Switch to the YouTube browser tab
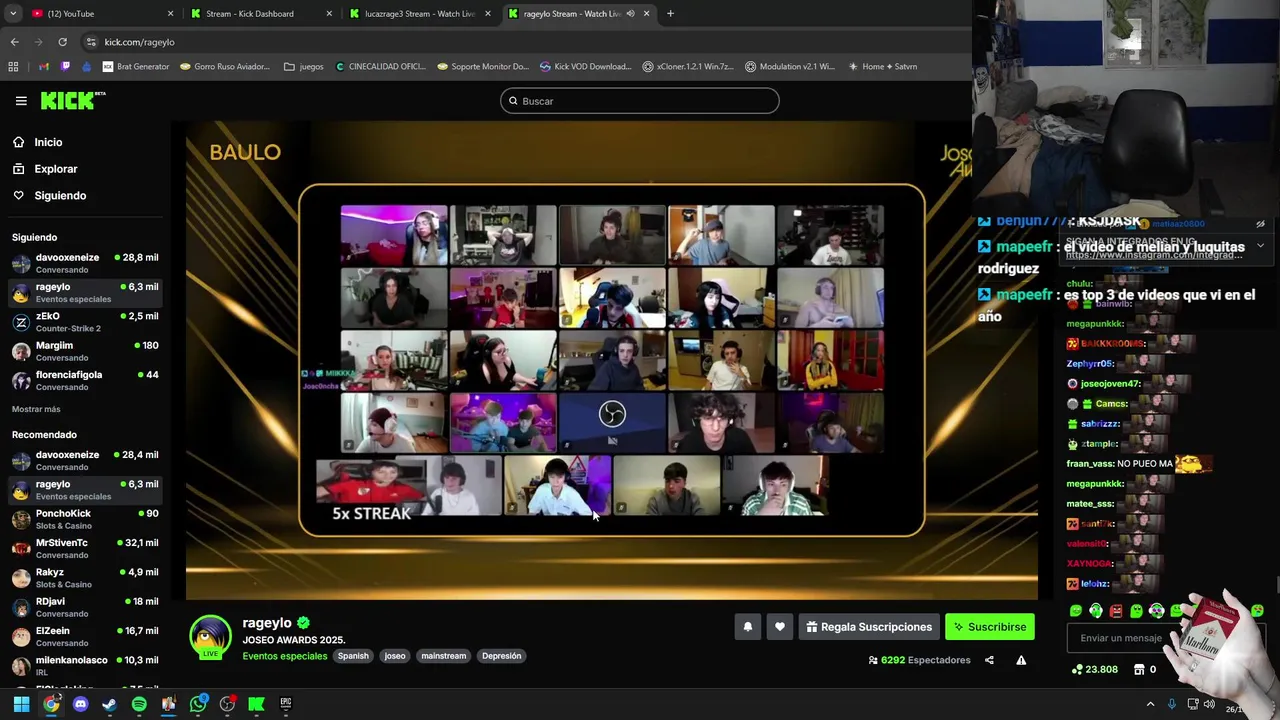This screenshot has width=1280, height=720. coord(100,14)
